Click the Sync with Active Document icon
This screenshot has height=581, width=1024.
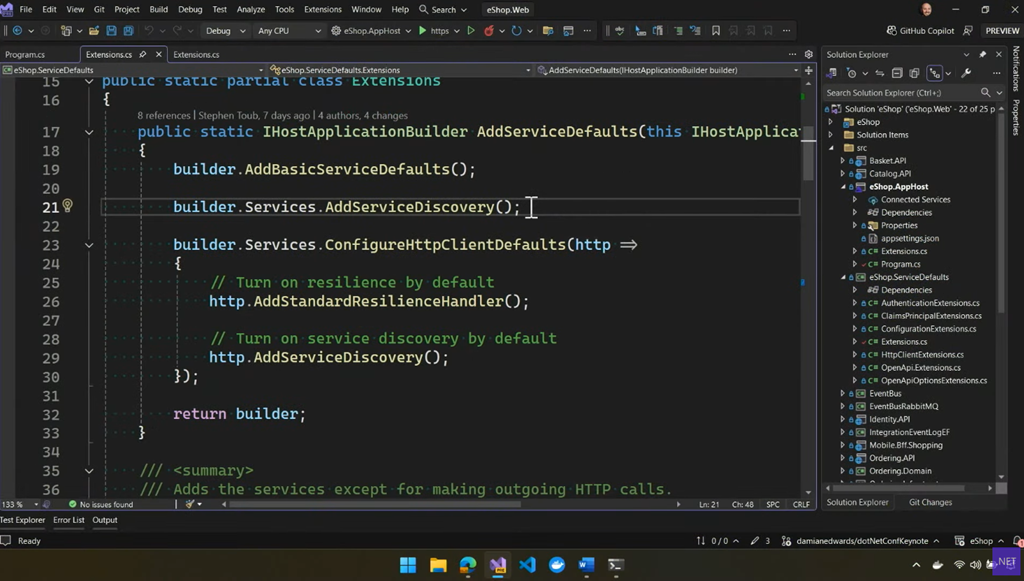tap(882, 73)
